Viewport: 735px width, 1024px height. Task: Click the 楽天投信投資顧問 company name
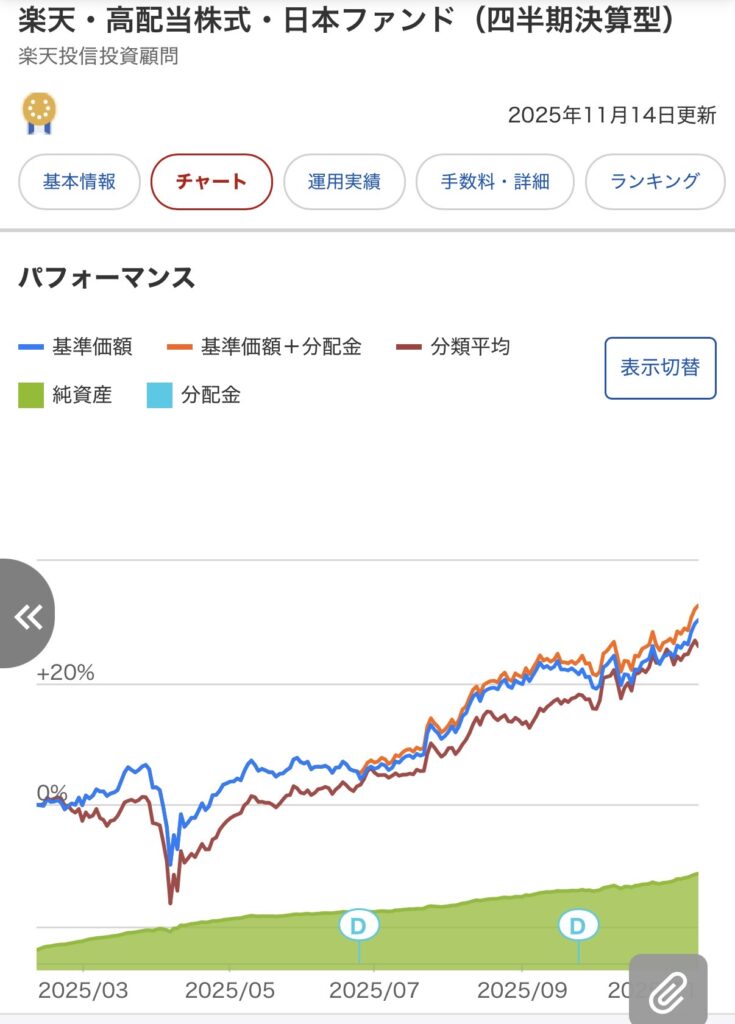pyautogui.click(x=98, y=56)
